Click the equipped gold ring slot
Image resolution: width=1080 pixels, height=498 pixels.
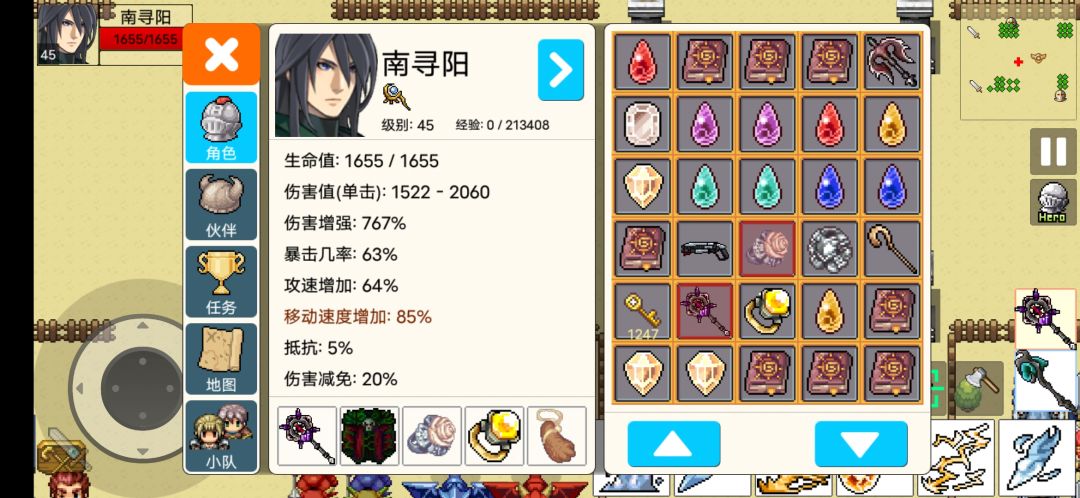click(x=495, y=436)
